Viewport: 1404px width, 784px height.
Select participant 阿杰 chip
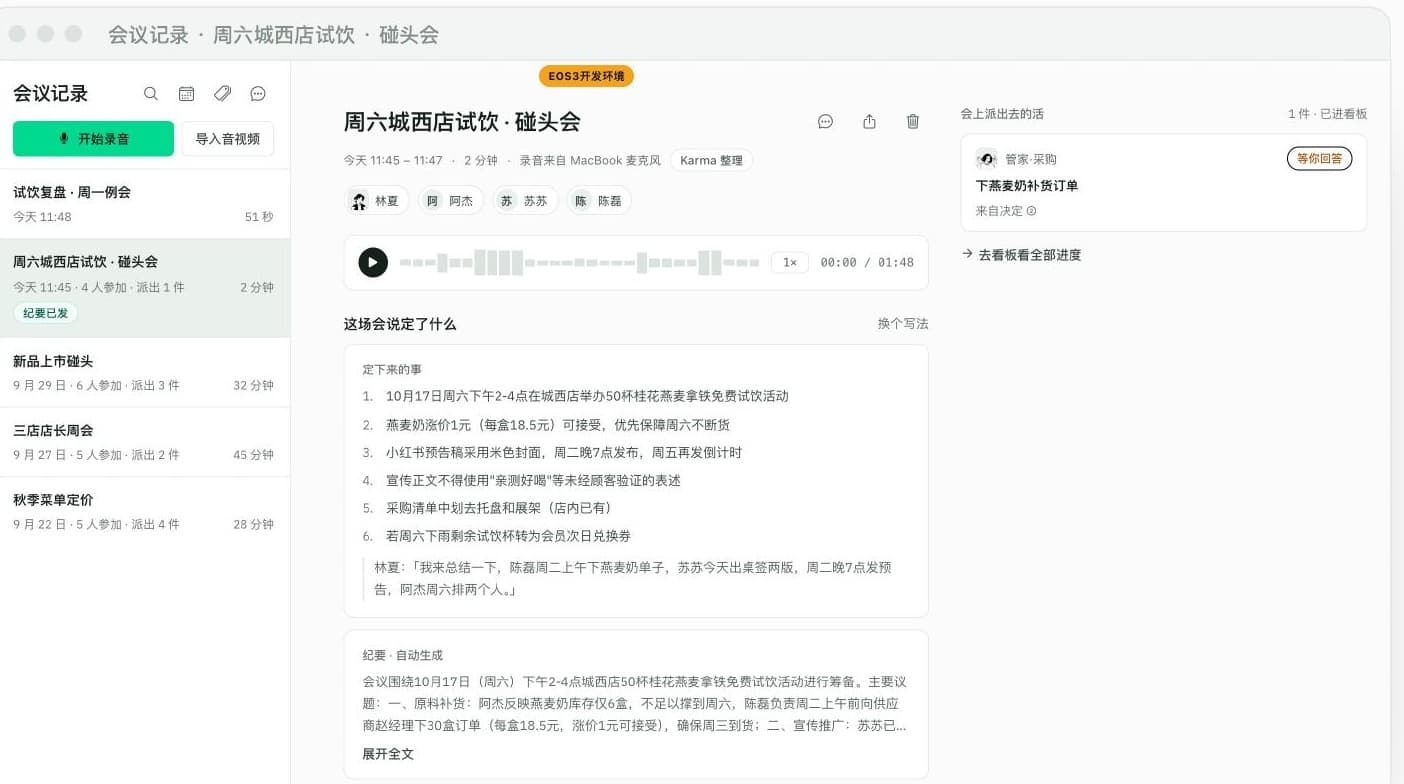point(451,201)
